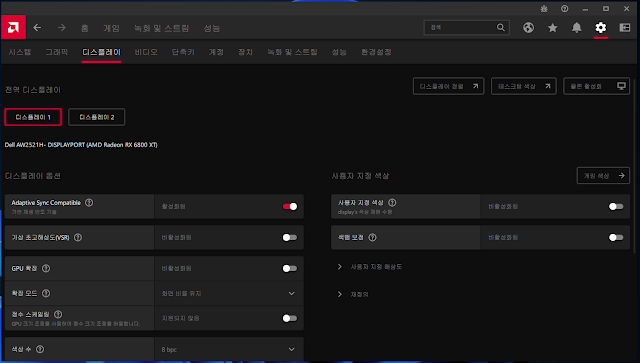The height and width of the screenshot is (363, 640).
Task: Open the 8 bpc color depth dropdown
Action: pos(229,349)
